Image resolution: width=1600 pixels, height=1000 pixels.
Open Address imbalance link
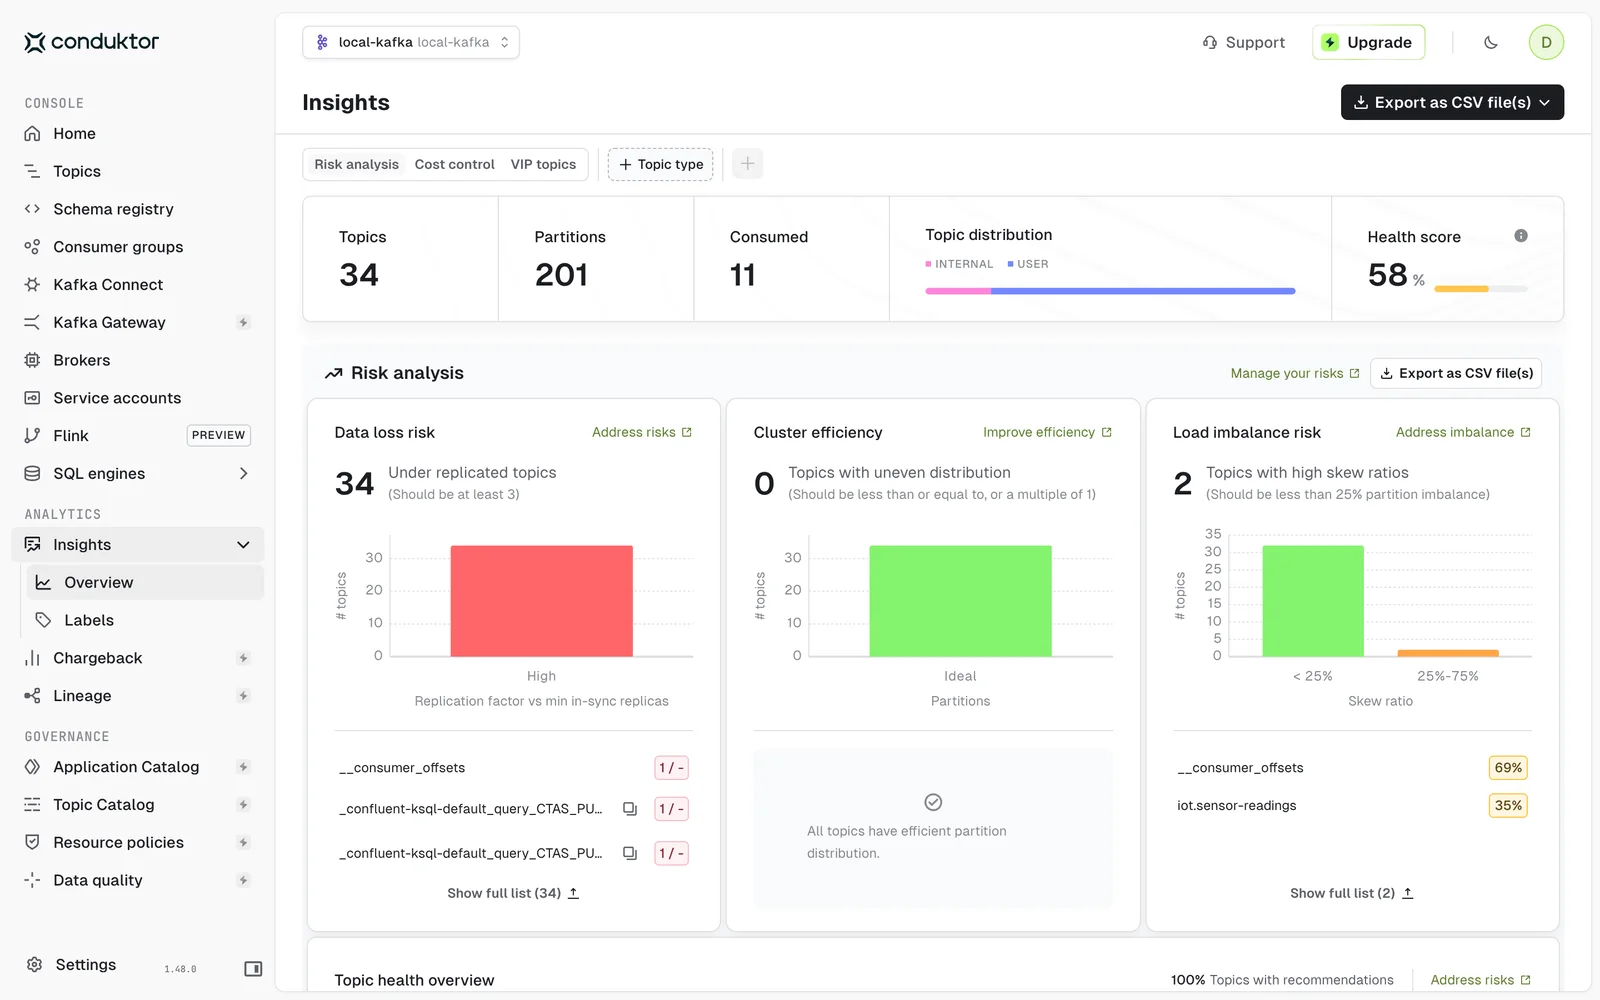[1463, 432]
